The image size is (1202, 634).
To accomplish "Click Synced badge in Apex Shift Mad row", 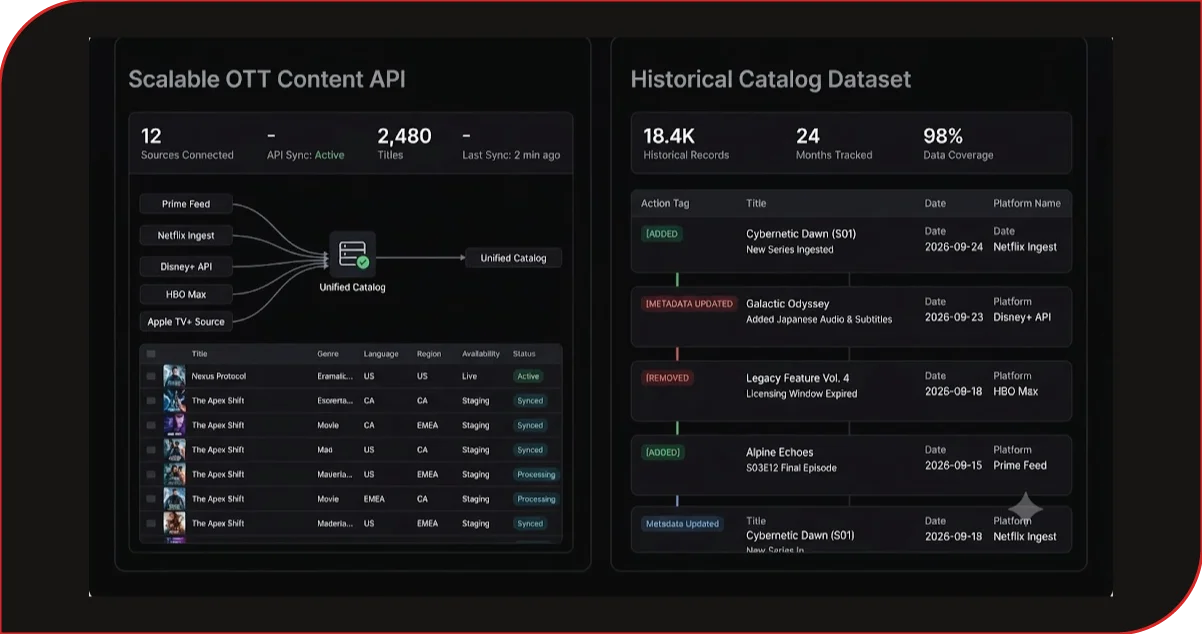I will (530, 450).
